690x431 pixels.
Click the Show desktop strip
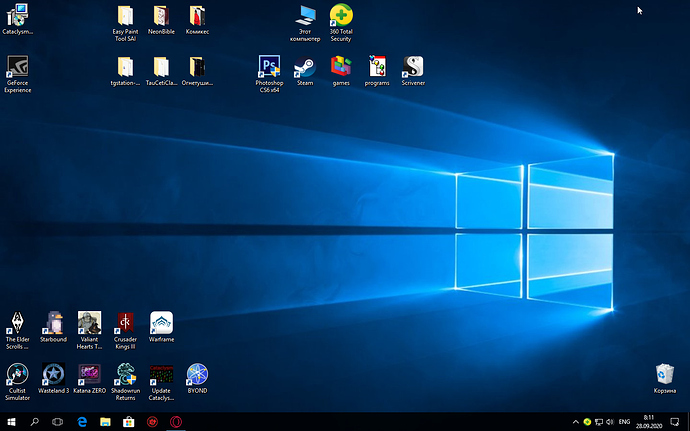[688, 422]
